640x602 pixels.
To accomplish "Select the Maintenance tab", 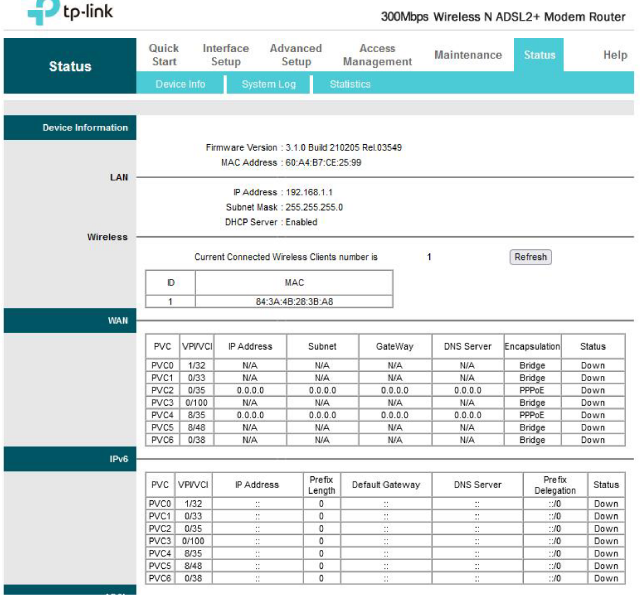I will point(468,55).
